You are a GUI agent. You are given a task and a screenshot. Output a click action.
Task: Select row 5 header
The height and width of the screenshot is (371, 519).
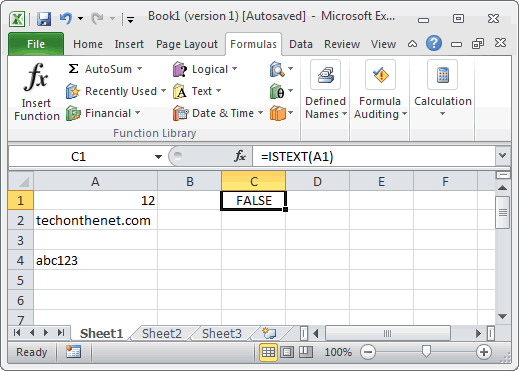(x=21, y=280)
